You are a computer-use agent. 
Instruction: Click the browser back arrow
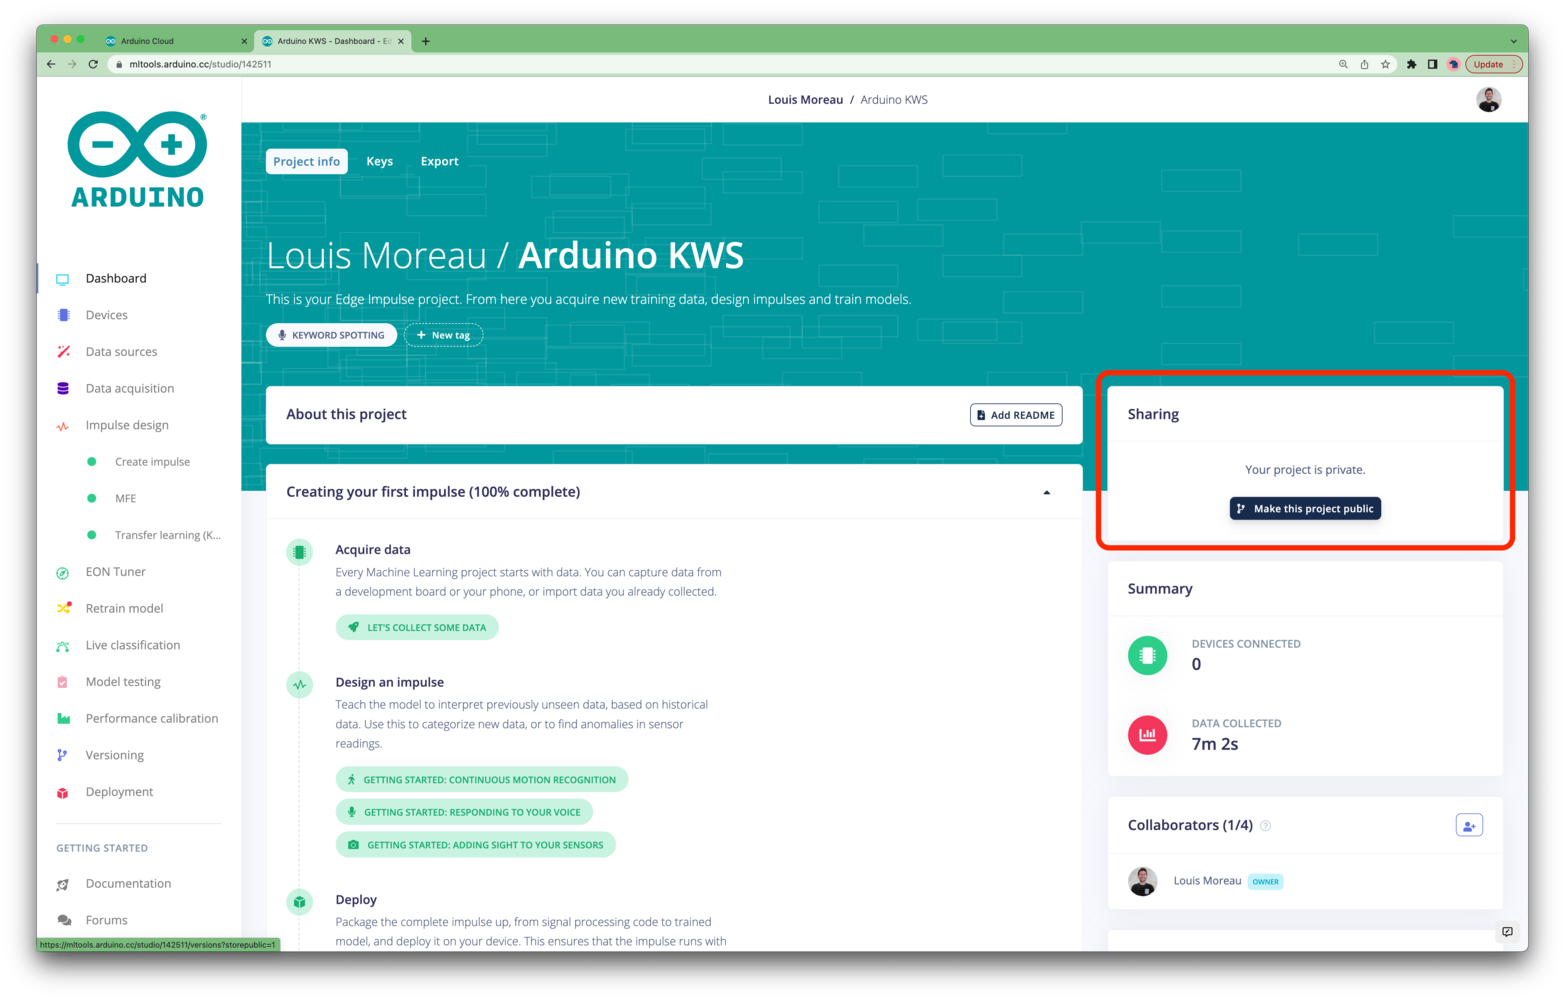(51, 64)
